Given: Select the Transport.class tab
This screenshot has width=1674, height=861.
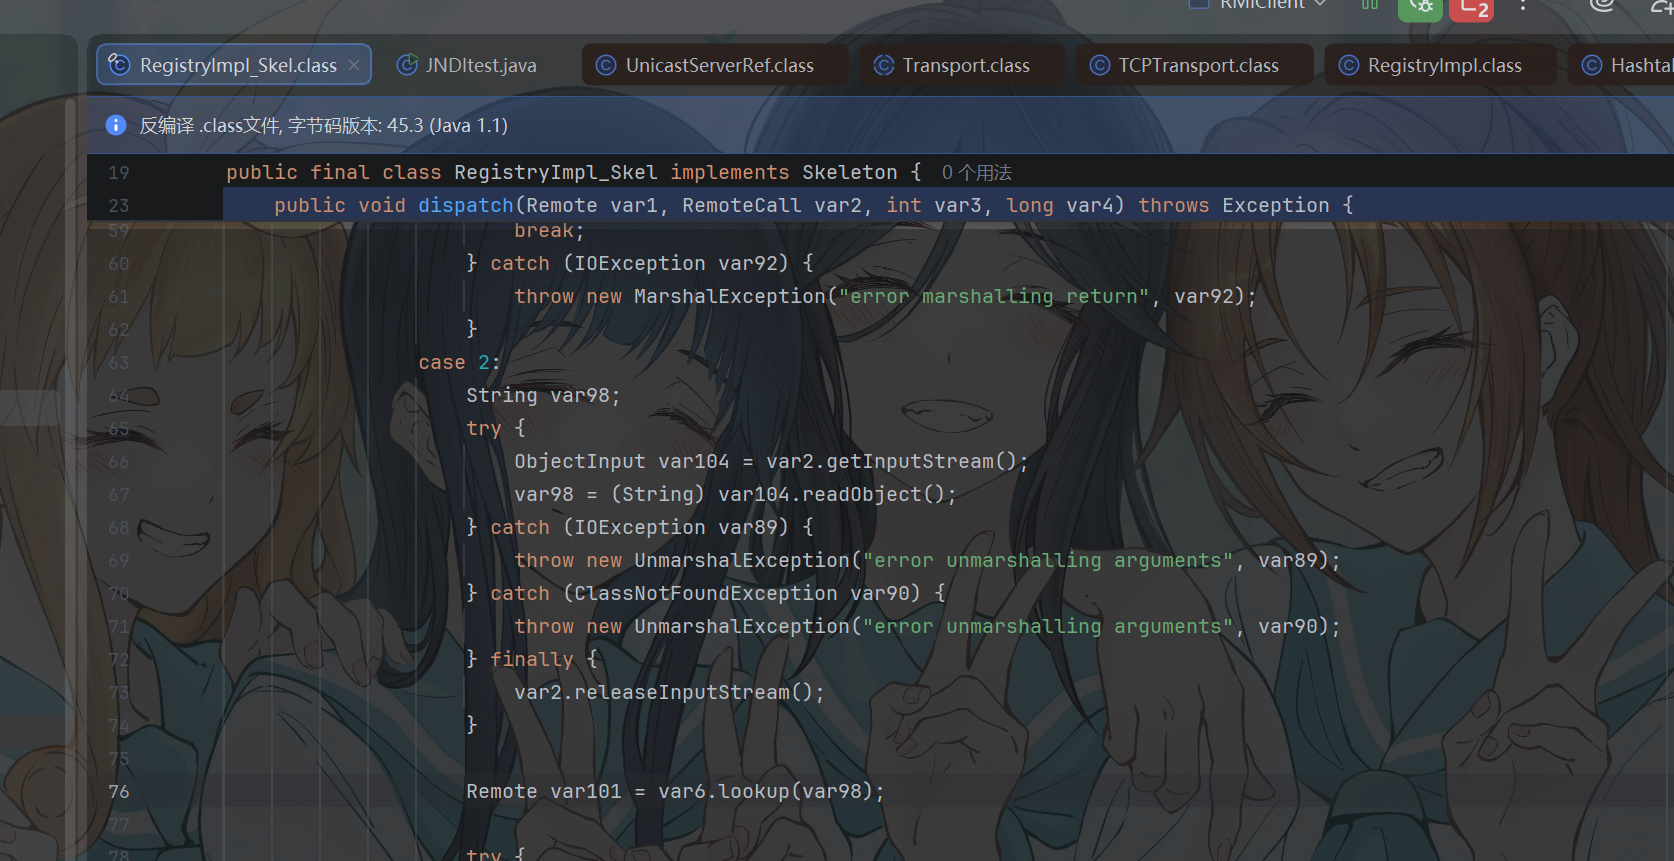Looking at the screenshot, I should [x=962, y=65].
